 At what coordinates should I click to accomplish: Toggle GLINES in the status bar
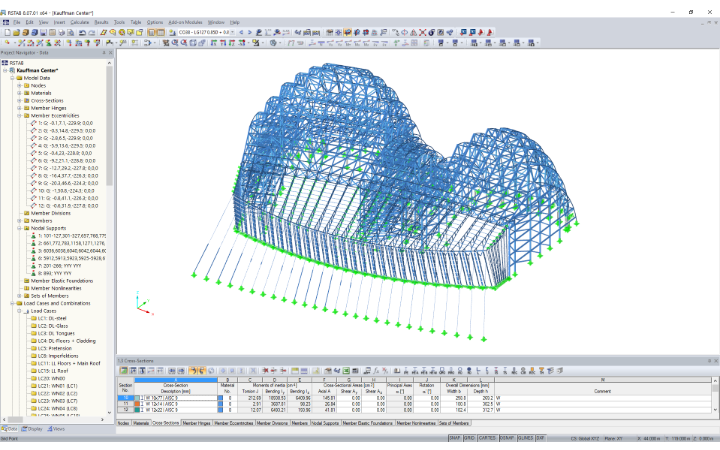pyautogui.click(x=525, y=439)
